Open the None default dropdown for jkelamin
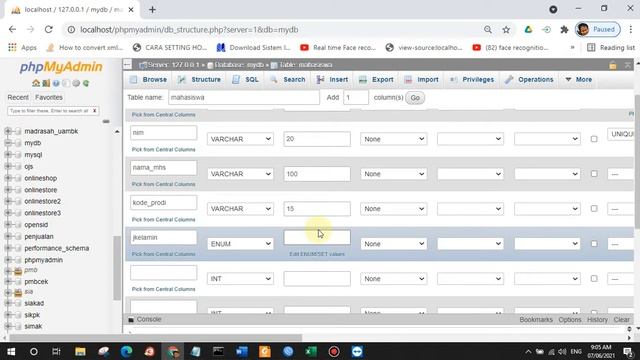 (x=393, y=244)
